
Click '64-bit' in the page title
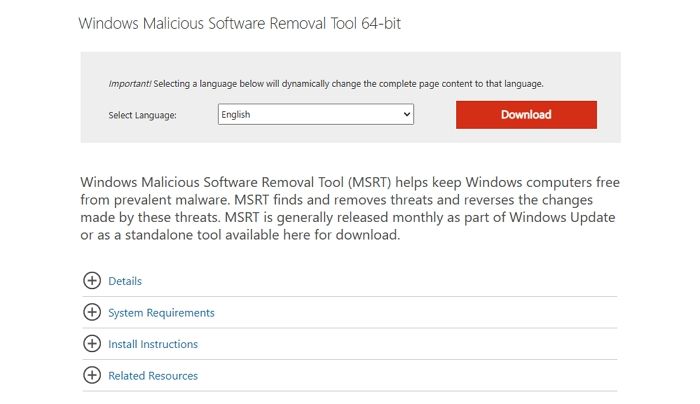pos(378,22)
